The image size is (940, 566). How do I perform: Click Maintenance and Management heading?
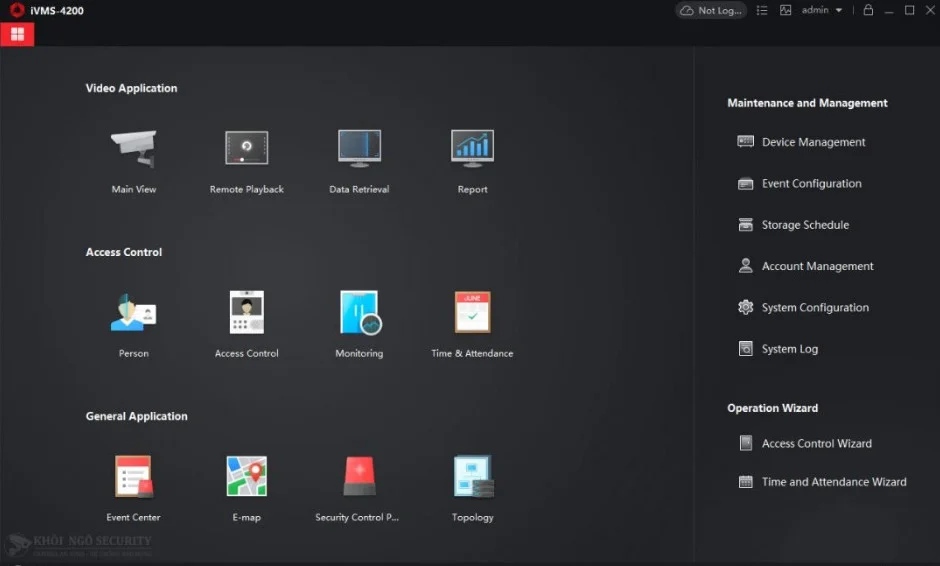[807, 103]
